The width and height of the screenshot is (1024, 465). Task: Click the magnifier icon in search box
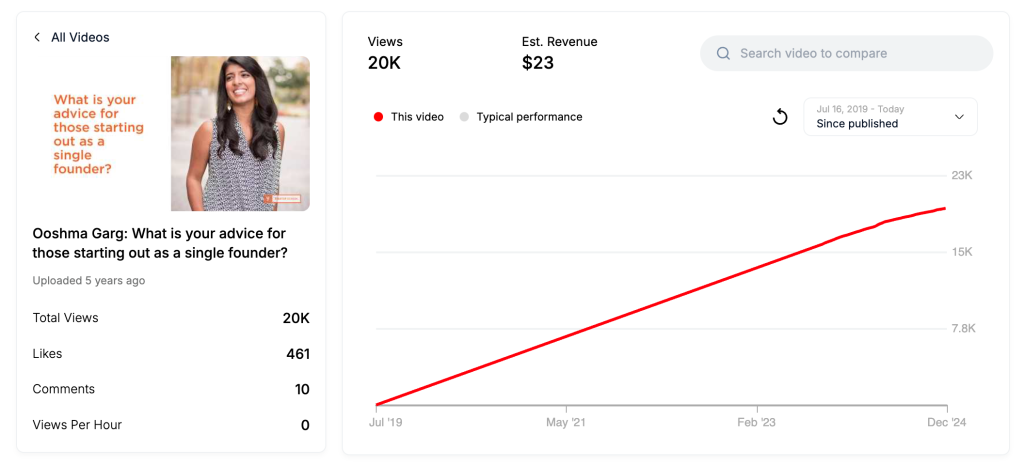[x=723, y=53]
